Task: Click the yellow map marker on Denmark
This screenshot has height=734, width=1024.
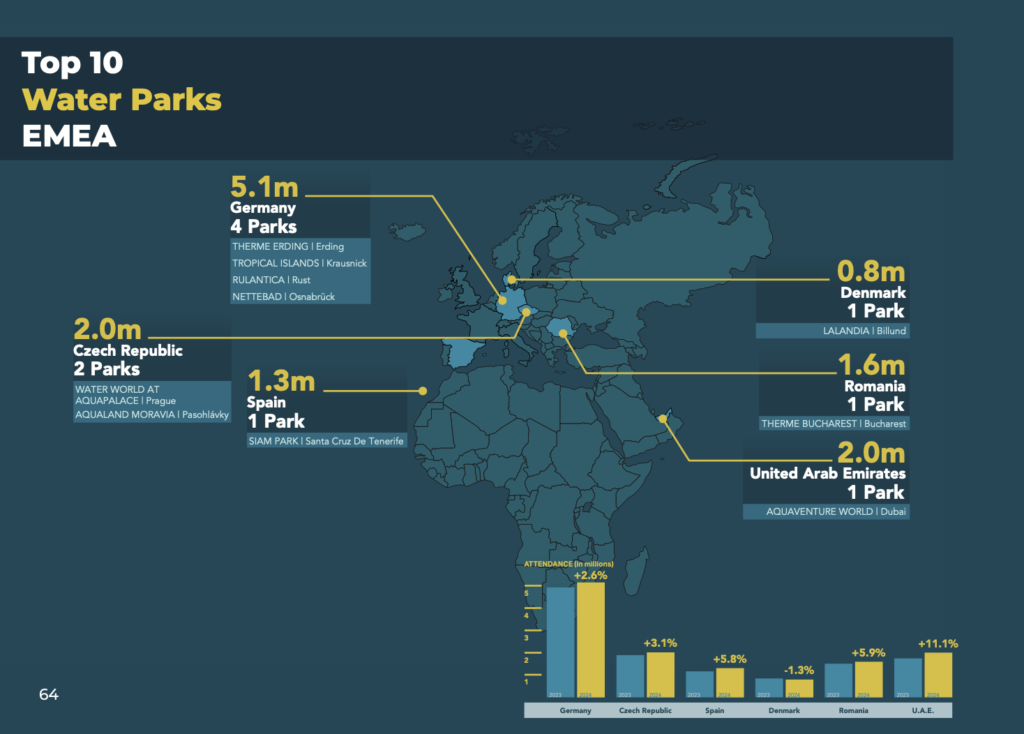Action: pos(510,280)
